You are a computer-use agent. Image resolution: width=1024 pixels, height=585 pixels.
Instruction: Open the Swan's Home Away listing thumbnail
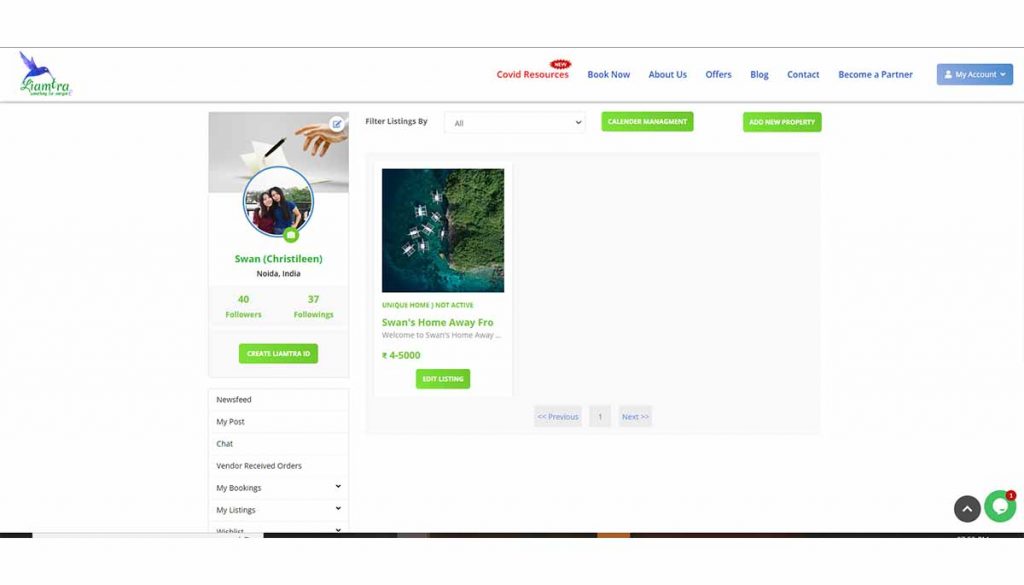pyautogui.click(x=443, y=230)
